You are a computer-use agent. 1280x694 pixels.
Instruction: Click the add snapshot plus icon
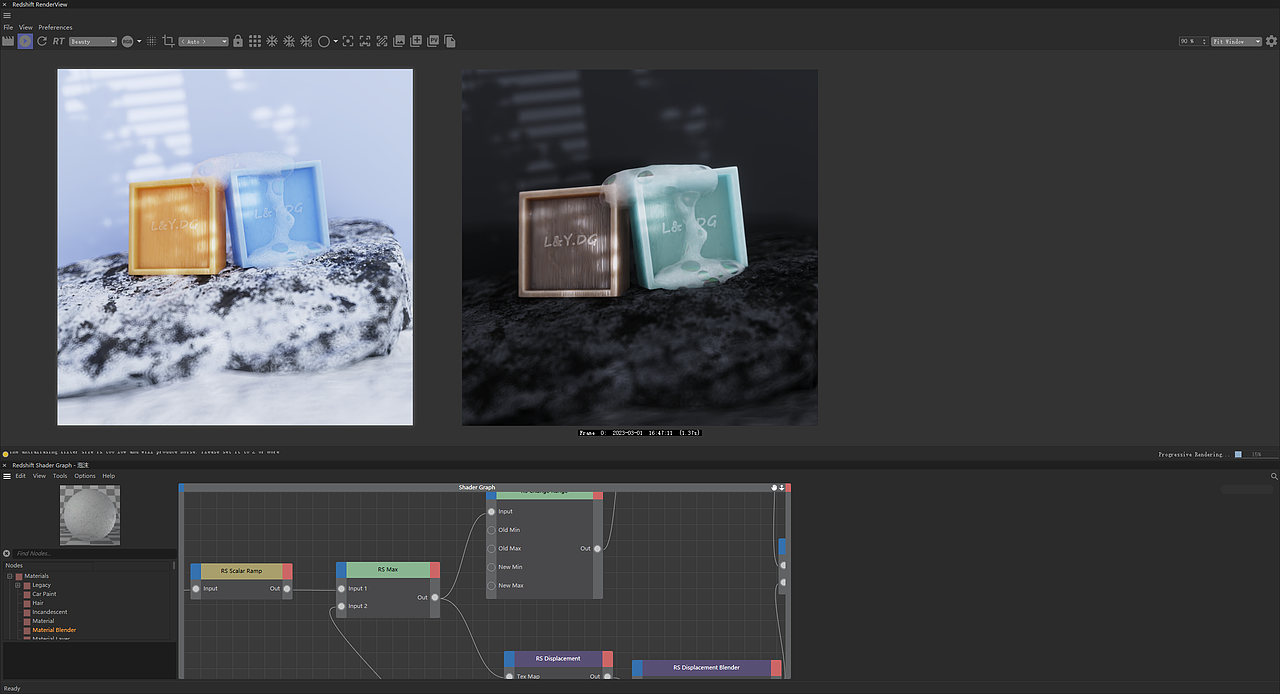tap(416, 41)
